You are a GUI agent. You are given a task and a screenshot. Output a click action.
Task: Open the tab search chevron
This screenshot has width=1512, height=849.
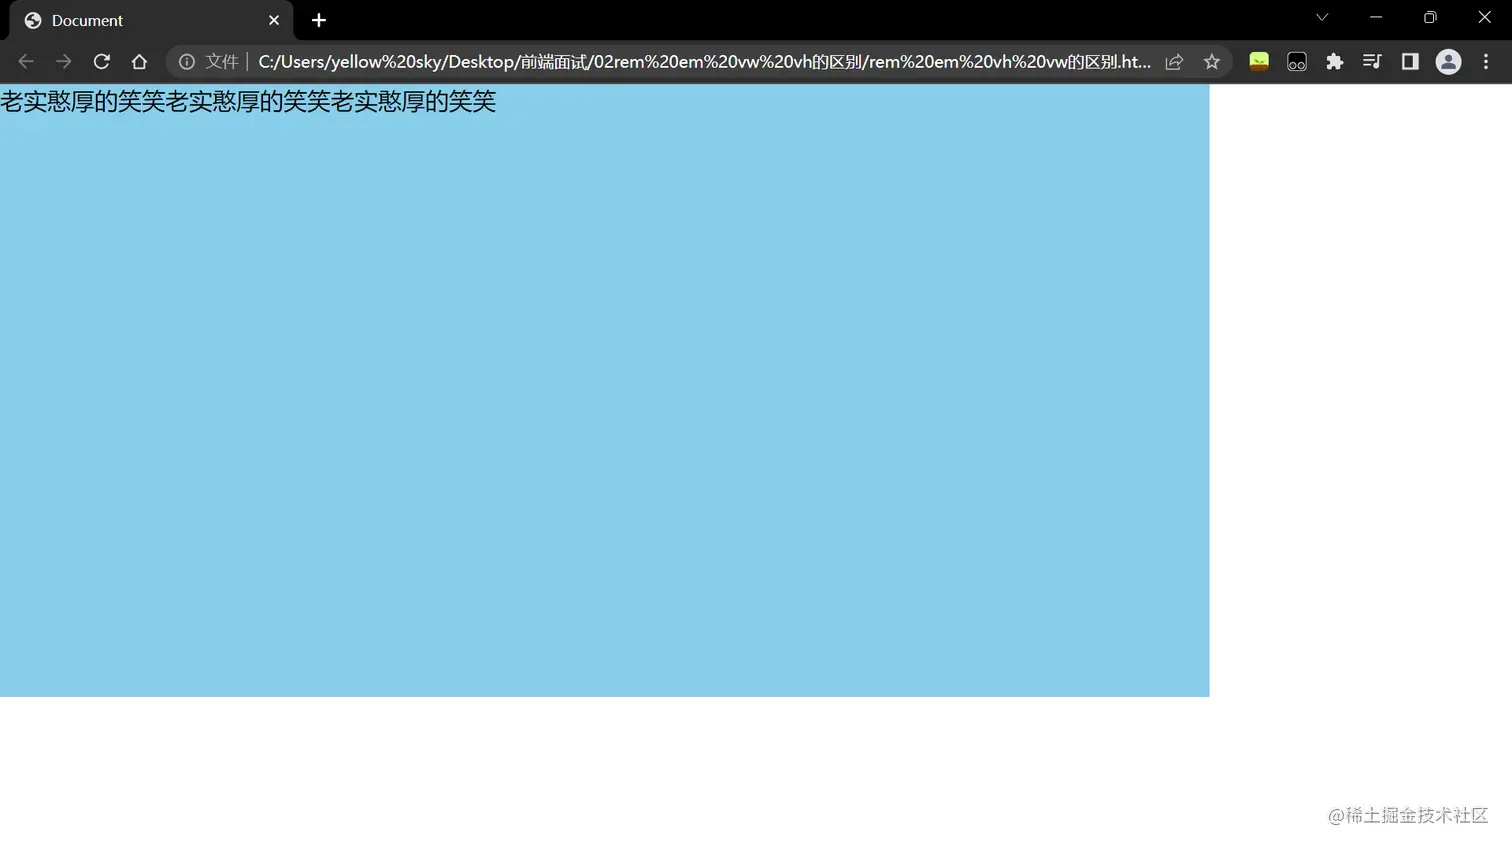(x=1322, y=17)
